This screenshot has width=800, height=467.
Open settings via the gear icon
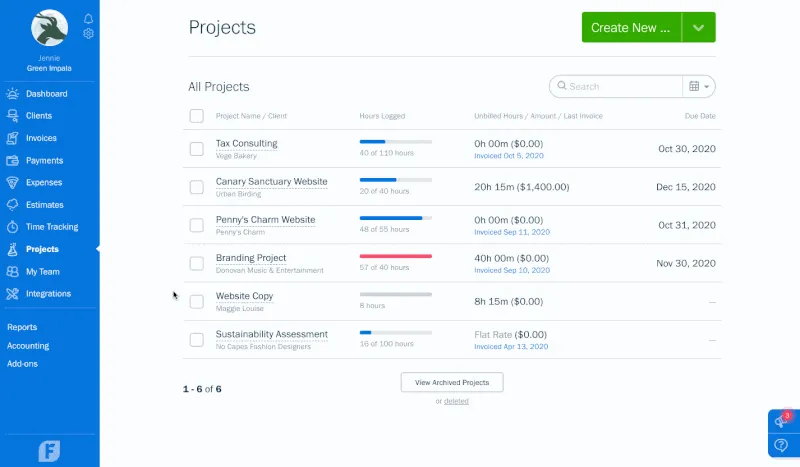(x=89, y=34)
